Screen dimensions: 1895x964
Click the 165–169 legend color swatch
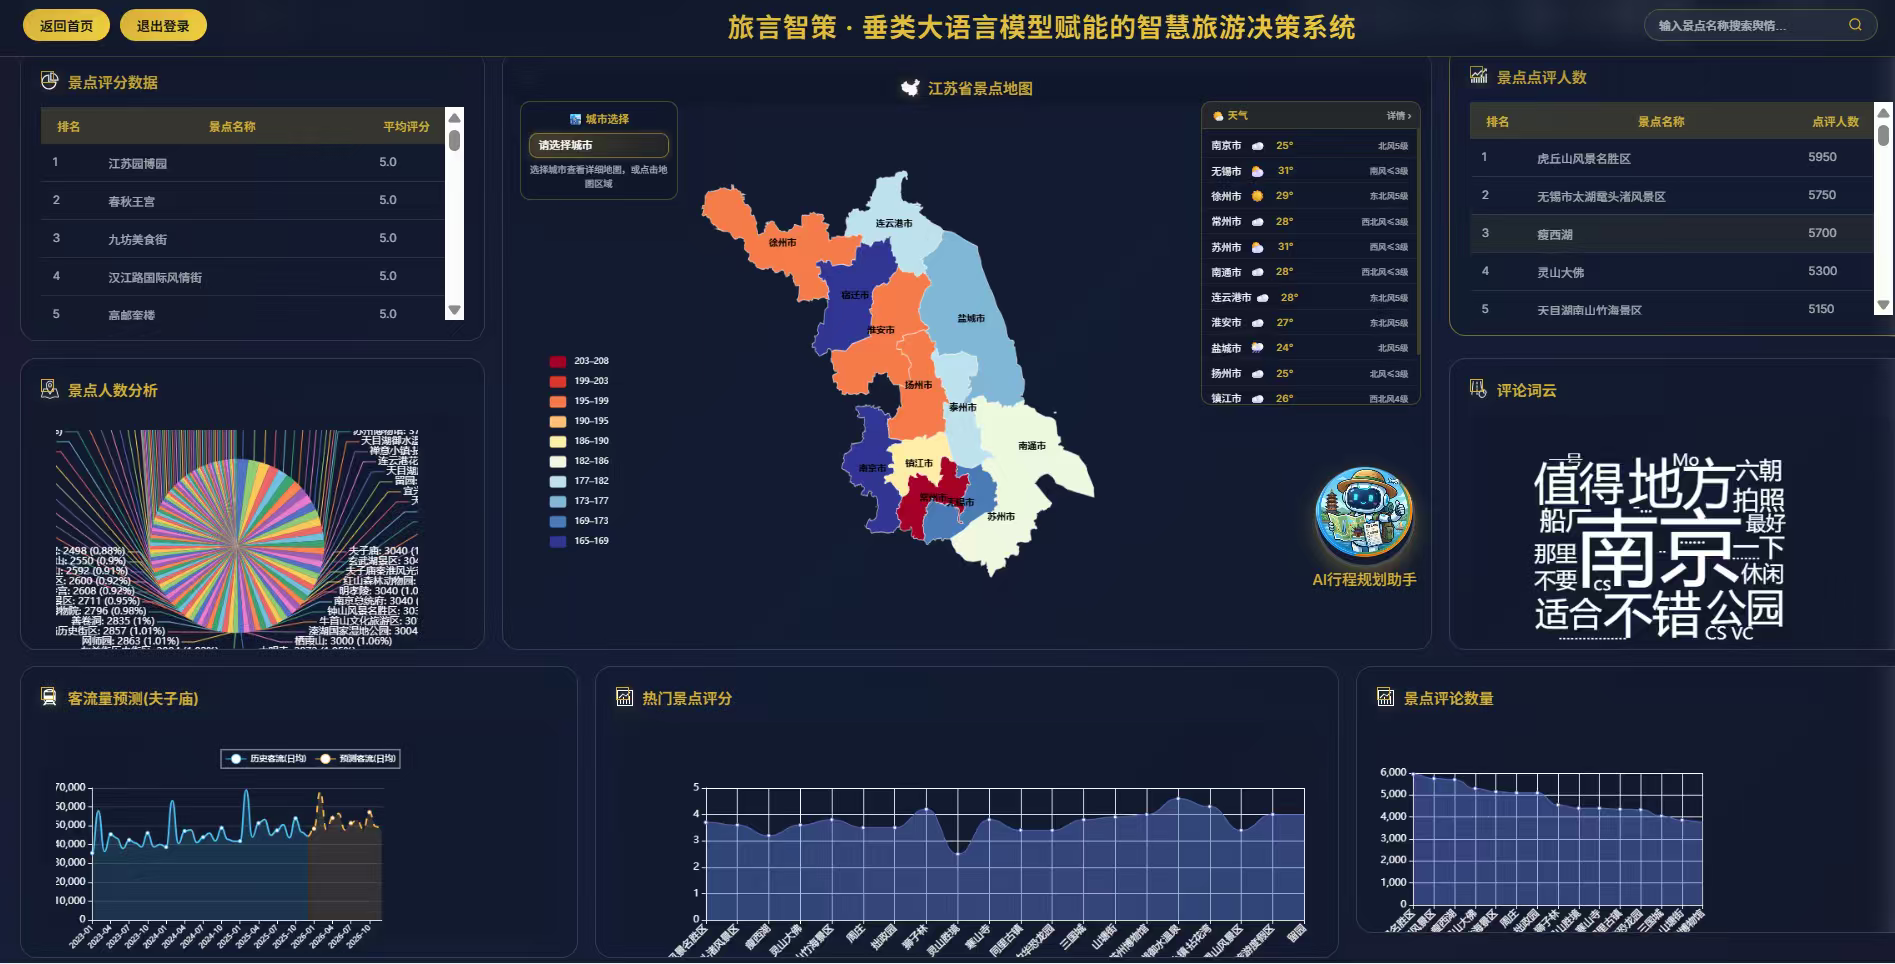(x=558, y=541)
